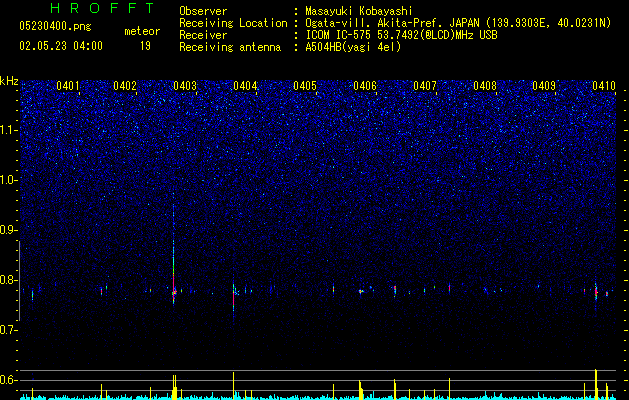Click the 0401 time marker
The image size is (629, 400).
click(68, 86)
